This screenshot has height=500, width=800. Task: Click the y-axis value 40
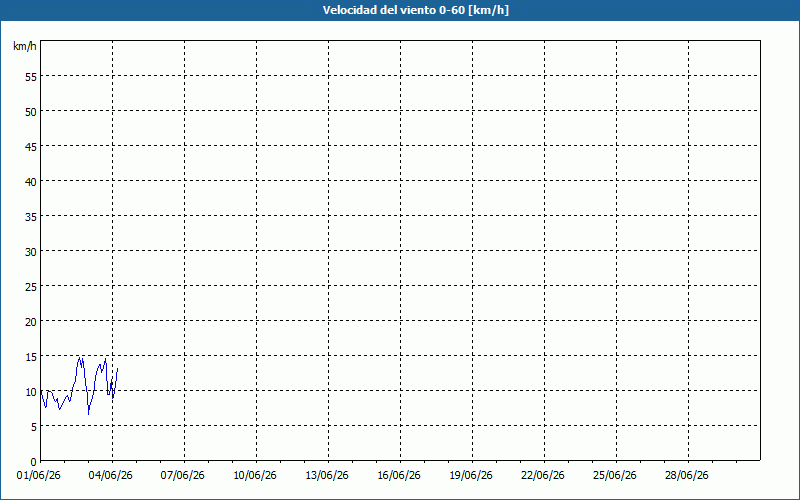tap(31, 182)
